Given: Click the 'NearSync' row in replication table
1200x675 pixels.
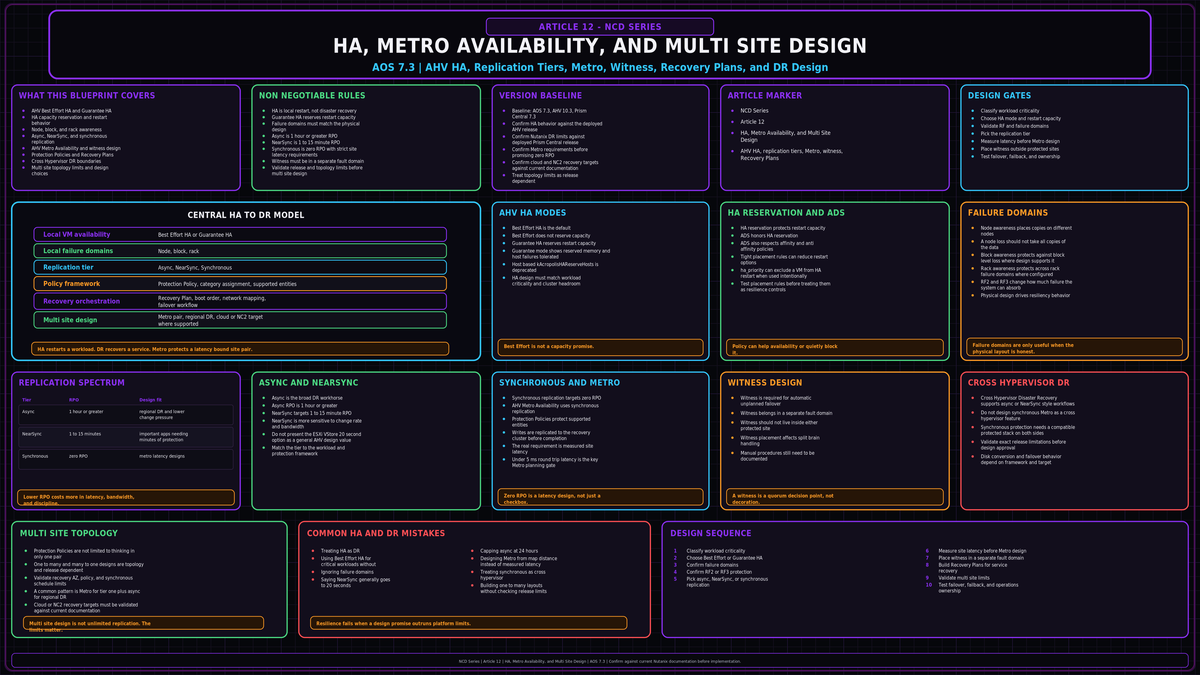Looking at the screenshot, I should 126,436.
